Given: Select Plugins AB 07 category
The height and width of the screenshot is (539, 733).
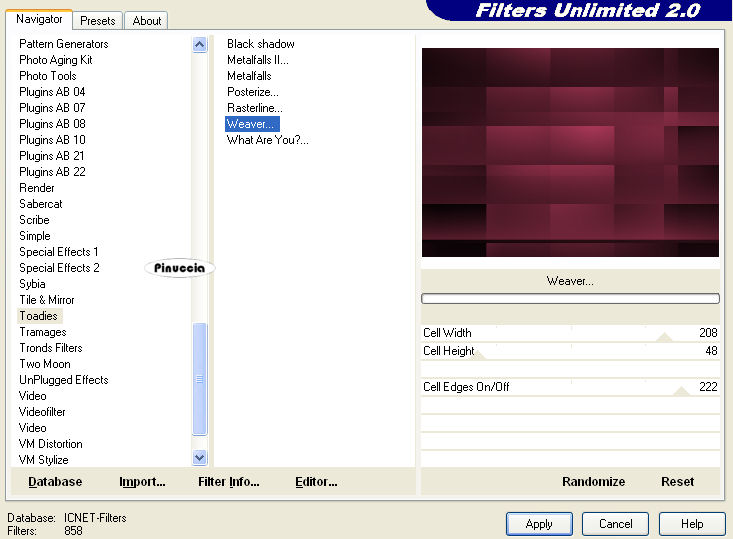Looking at the screenshot, I should click(x=52, y=108).
